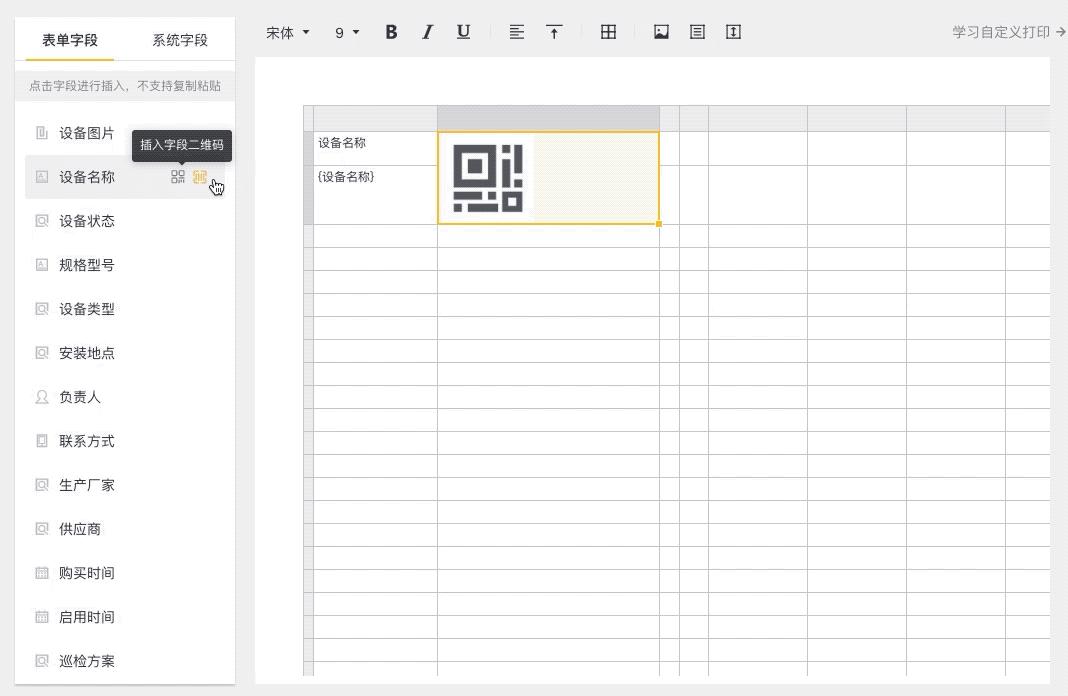
Task: Toggle underline text formatting
Action: pos(463,32)
